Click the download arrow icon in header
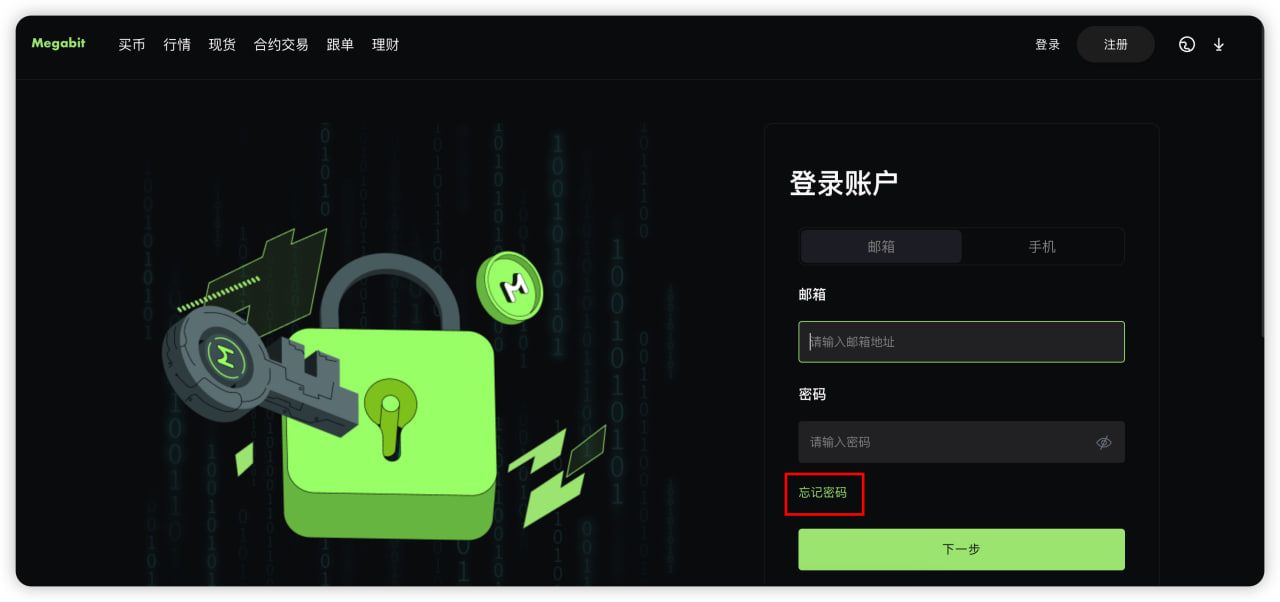 coord(1218,44)
